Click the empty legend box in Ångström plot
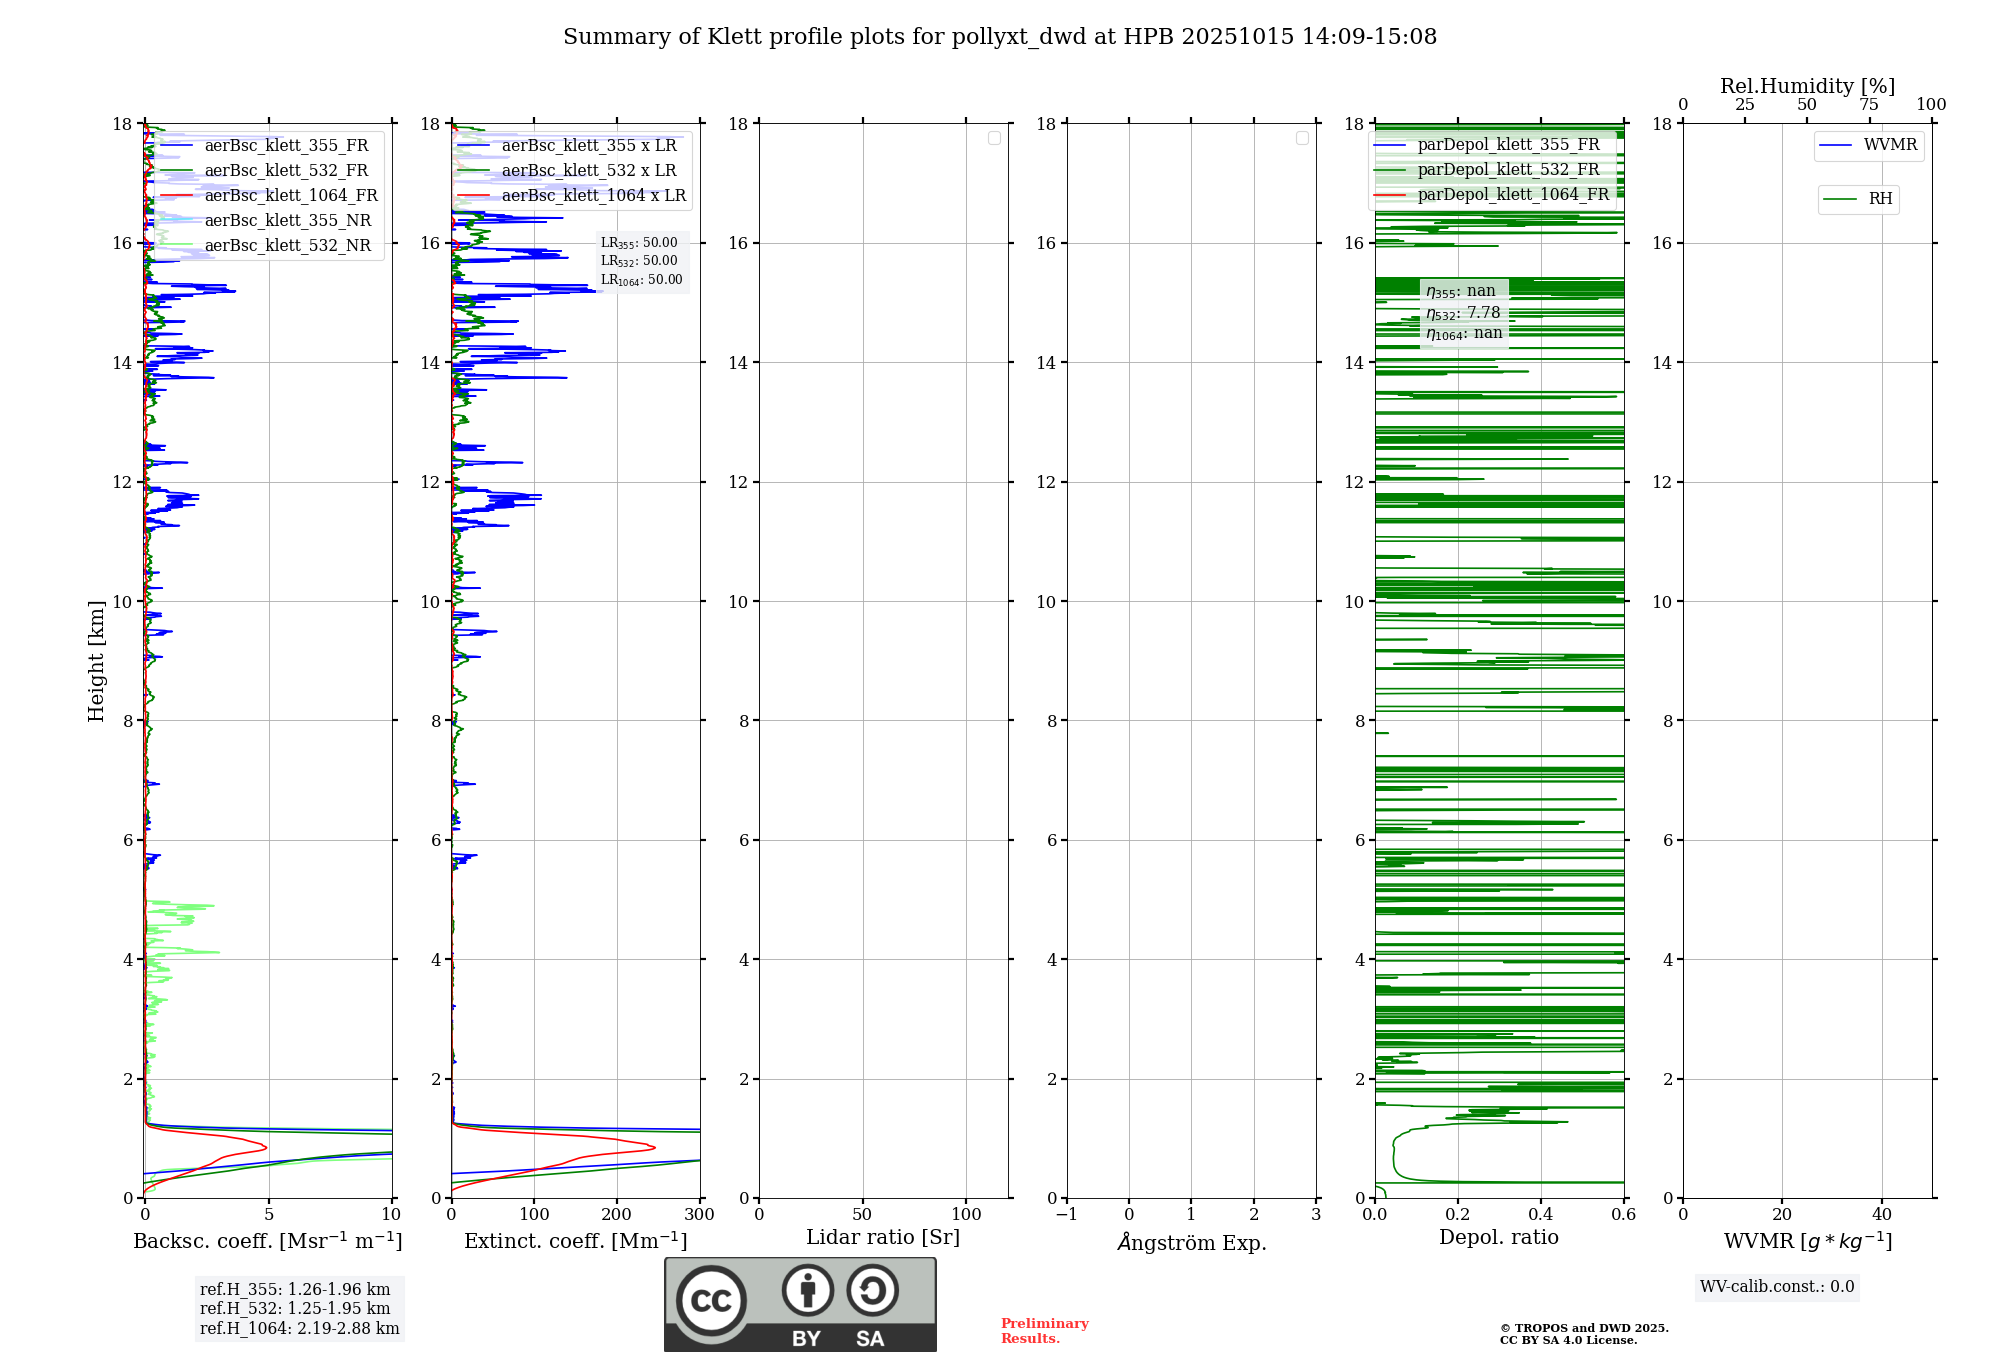 click(1302, 138)
